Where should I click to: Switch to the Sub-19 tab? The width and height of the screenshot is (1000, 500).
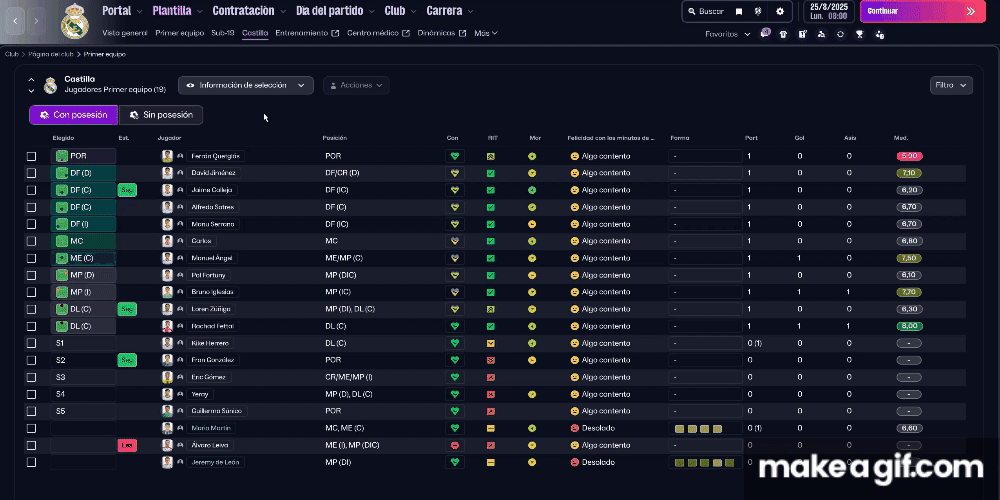click(223, 33)
